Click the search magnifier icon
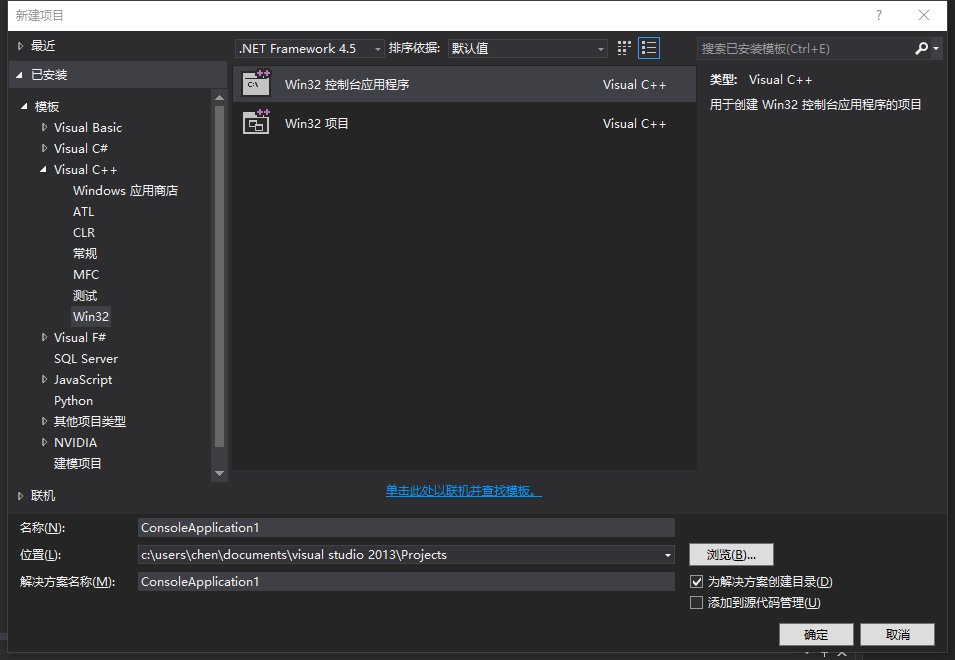The image size is (955, 660). click(x=922, y=48)
